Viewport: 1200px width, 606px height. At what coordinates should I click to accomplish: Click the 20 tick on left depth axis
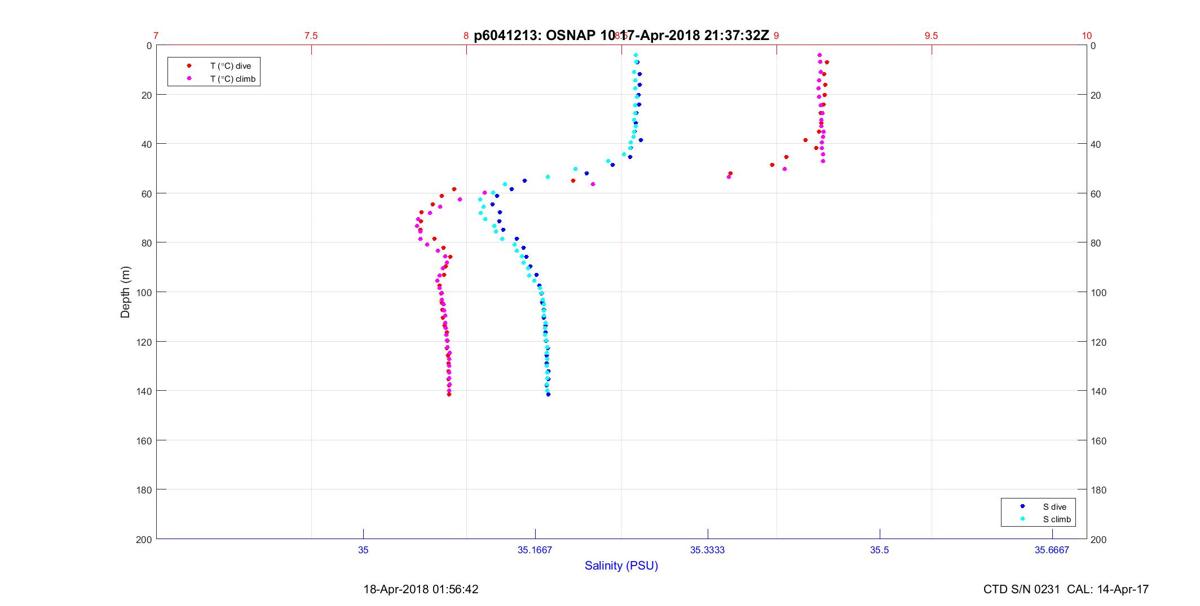point(145,95)
